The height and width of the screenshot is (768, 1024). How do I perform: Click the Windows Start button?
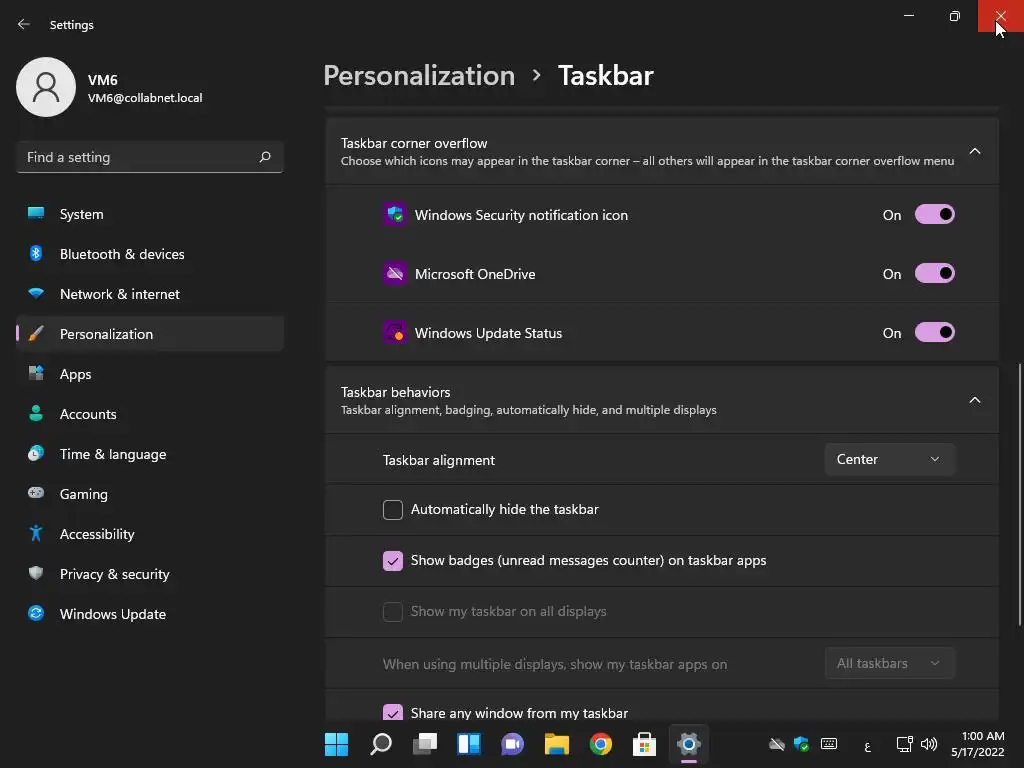click(x=336, y=744)
